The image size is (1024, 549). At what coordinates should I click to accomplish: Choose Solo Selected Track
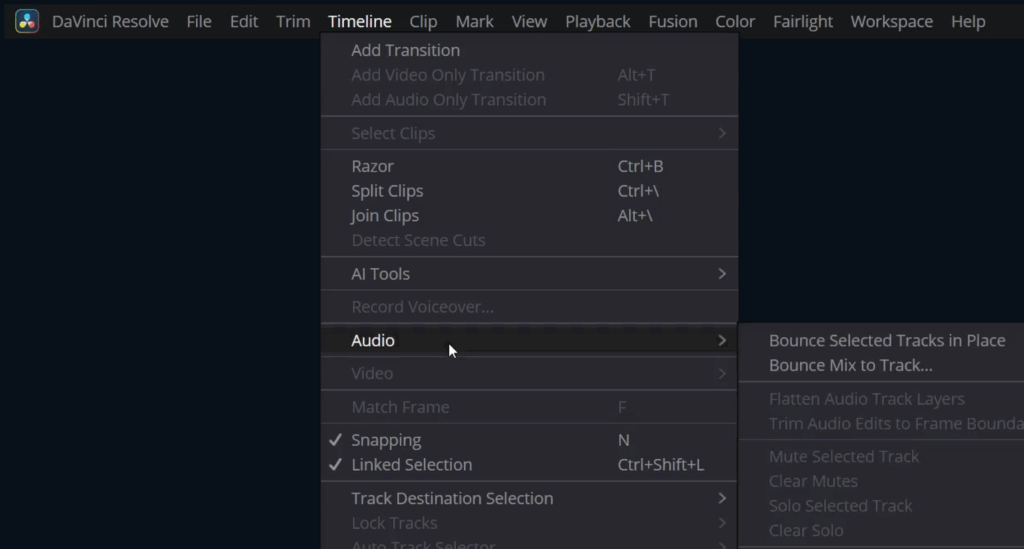point(882,507)
